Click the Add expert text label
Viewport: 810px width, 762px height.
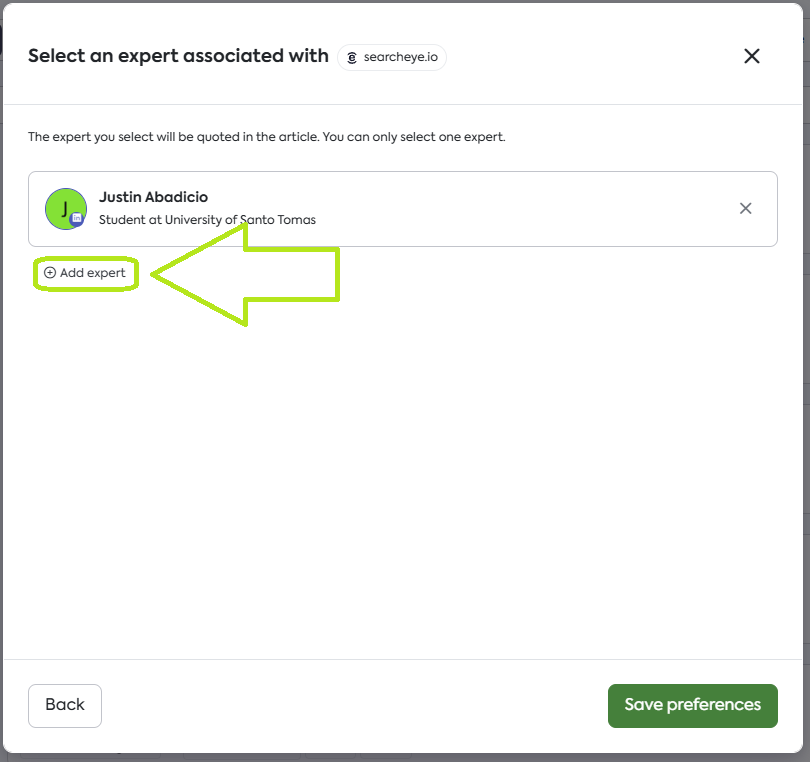[93, 273]
